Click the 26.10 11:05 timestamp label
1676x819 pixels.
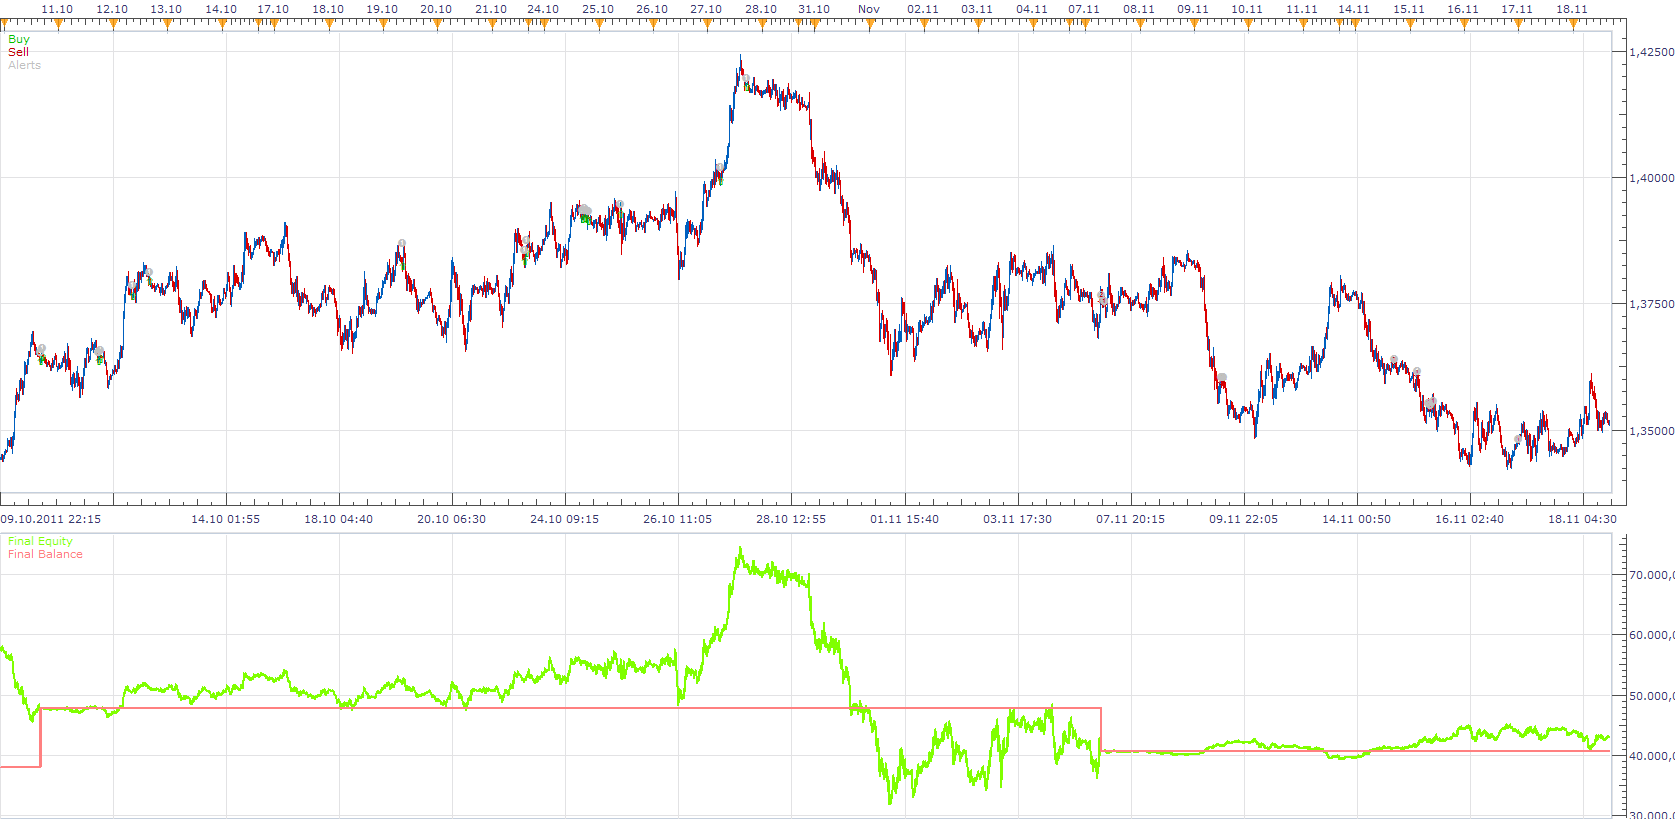(x=678, y=519)
